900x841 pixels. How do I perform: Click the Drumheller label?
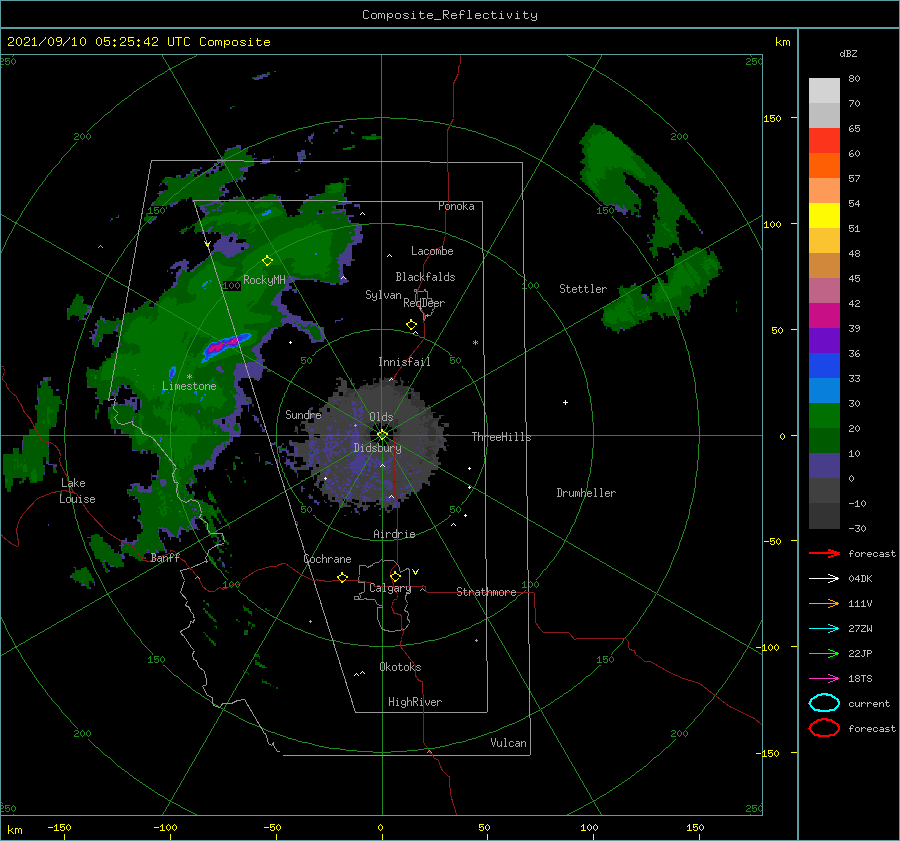[586, 493]
